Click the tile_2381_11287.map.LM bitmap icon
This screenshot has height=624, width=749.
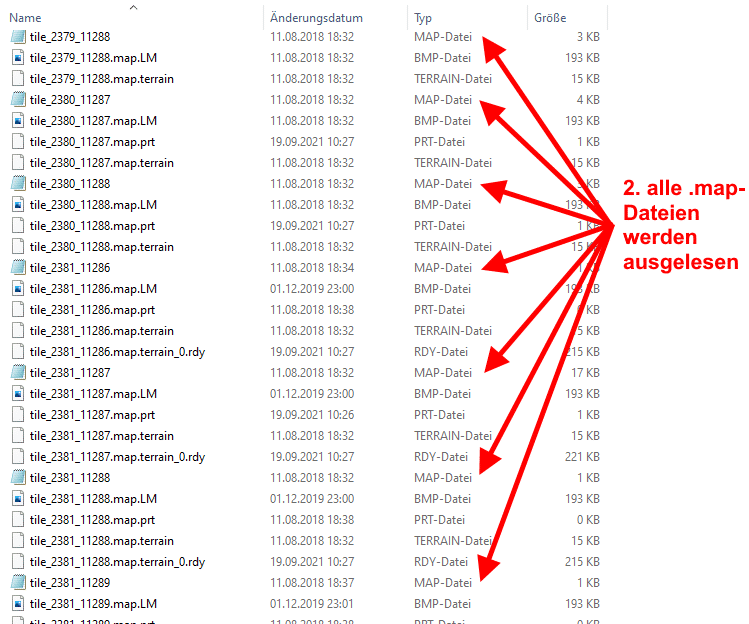click(17, 394)
